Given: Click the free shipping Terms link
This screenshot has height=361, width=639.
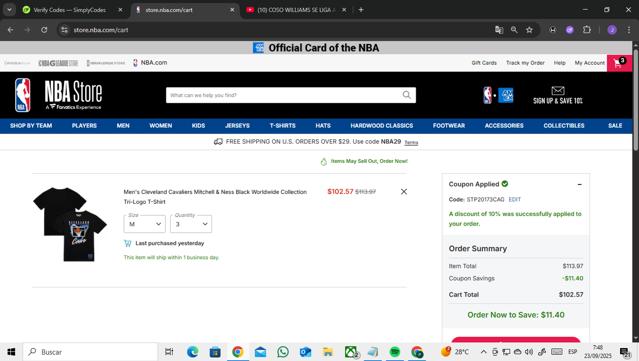Looking at the screenshot, I should pyautogui.click(x=411, y=142).
